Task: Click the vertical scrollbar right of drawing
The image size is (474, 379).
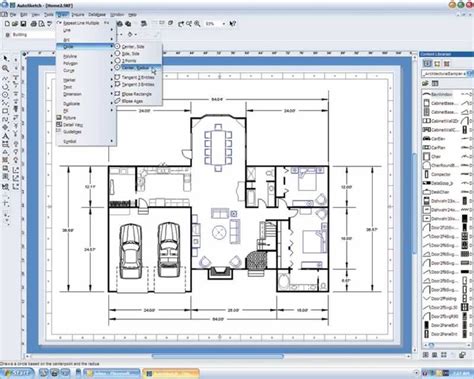Action: point(415,203)
